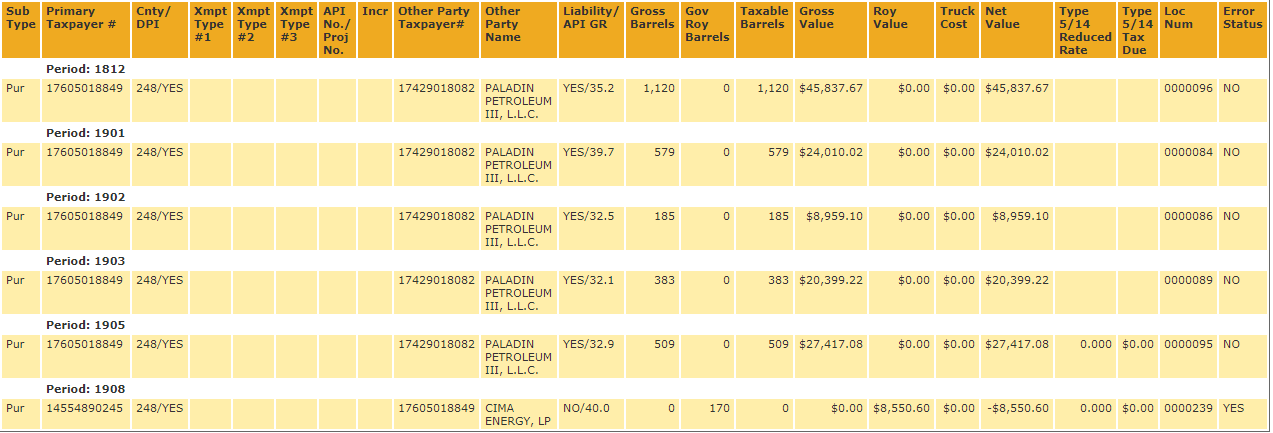Open PALADIN PETROLEUM link in period 1901
The image size is (1273, 433).
[x=518, y=165]
